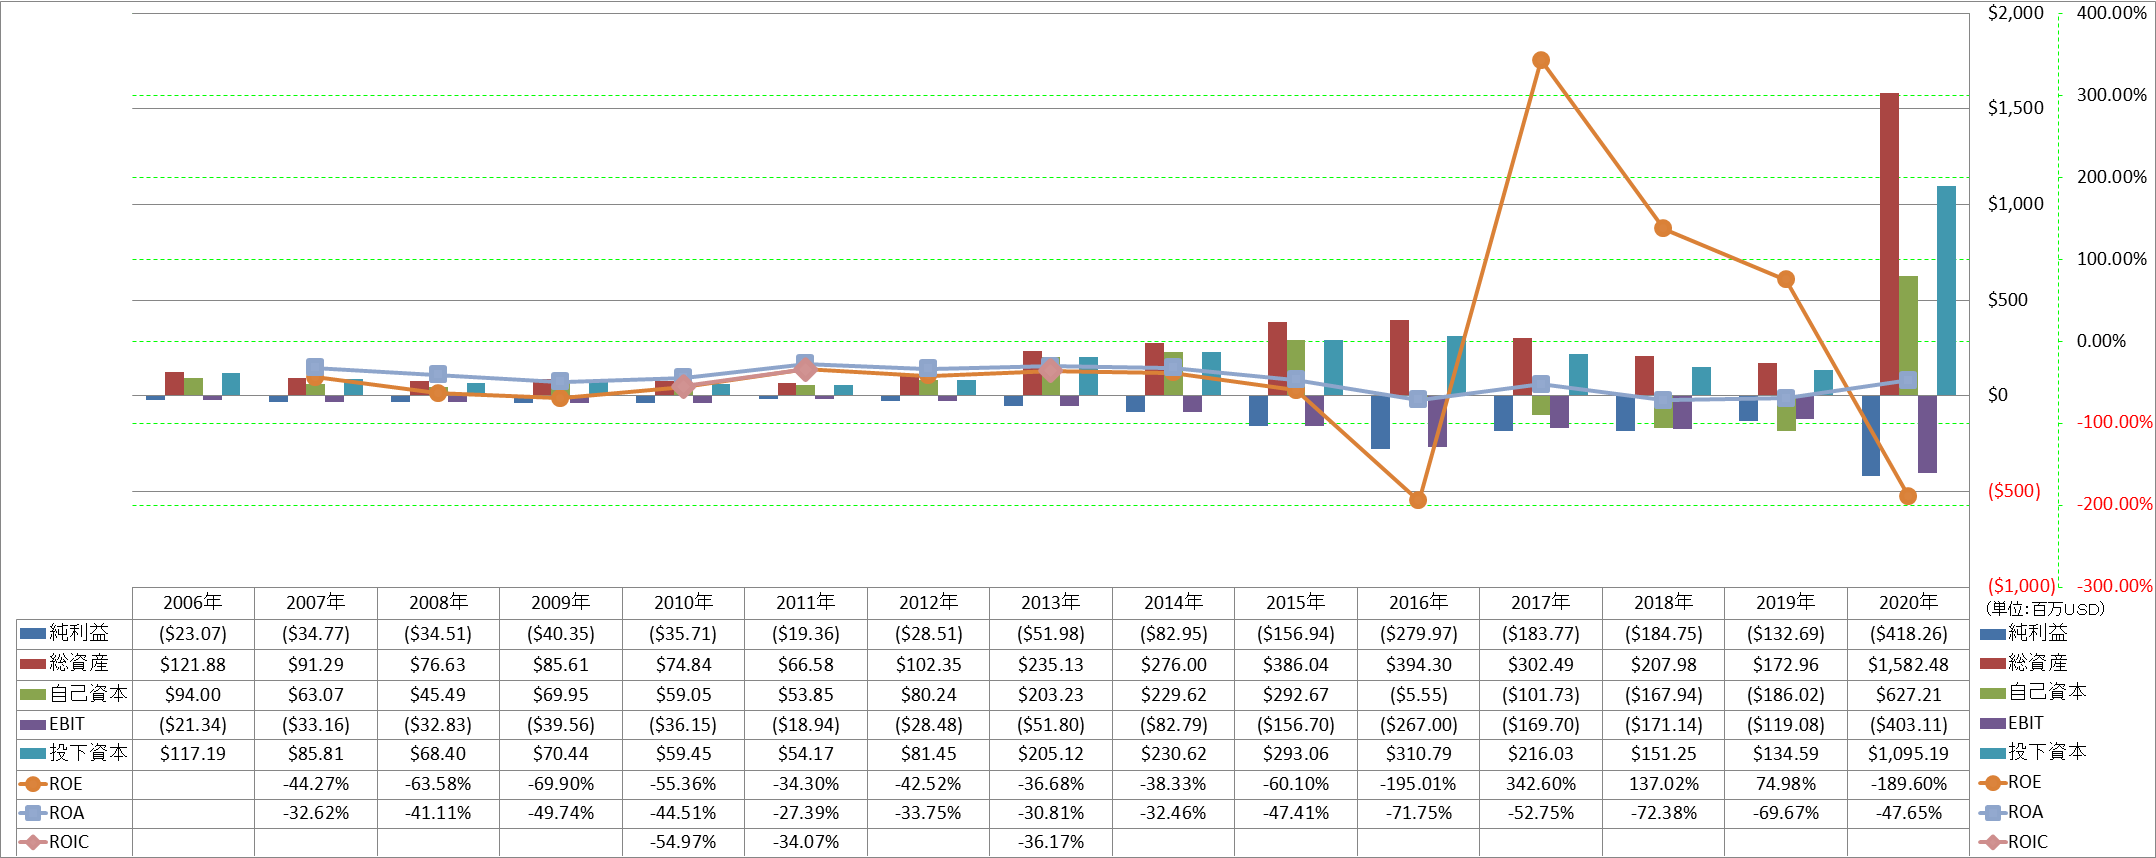The image size is (2156, 858).
Task: Click the ROE marker at 2020
Action: pyautogui.click(x=1908, y=496)
